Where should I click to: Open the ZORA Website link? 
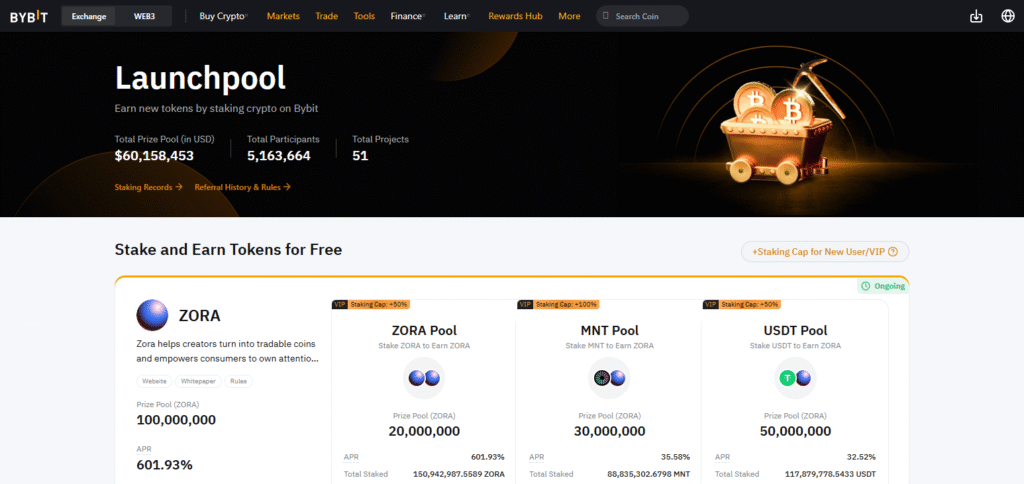pyautogui.click(x=155, y=381)
